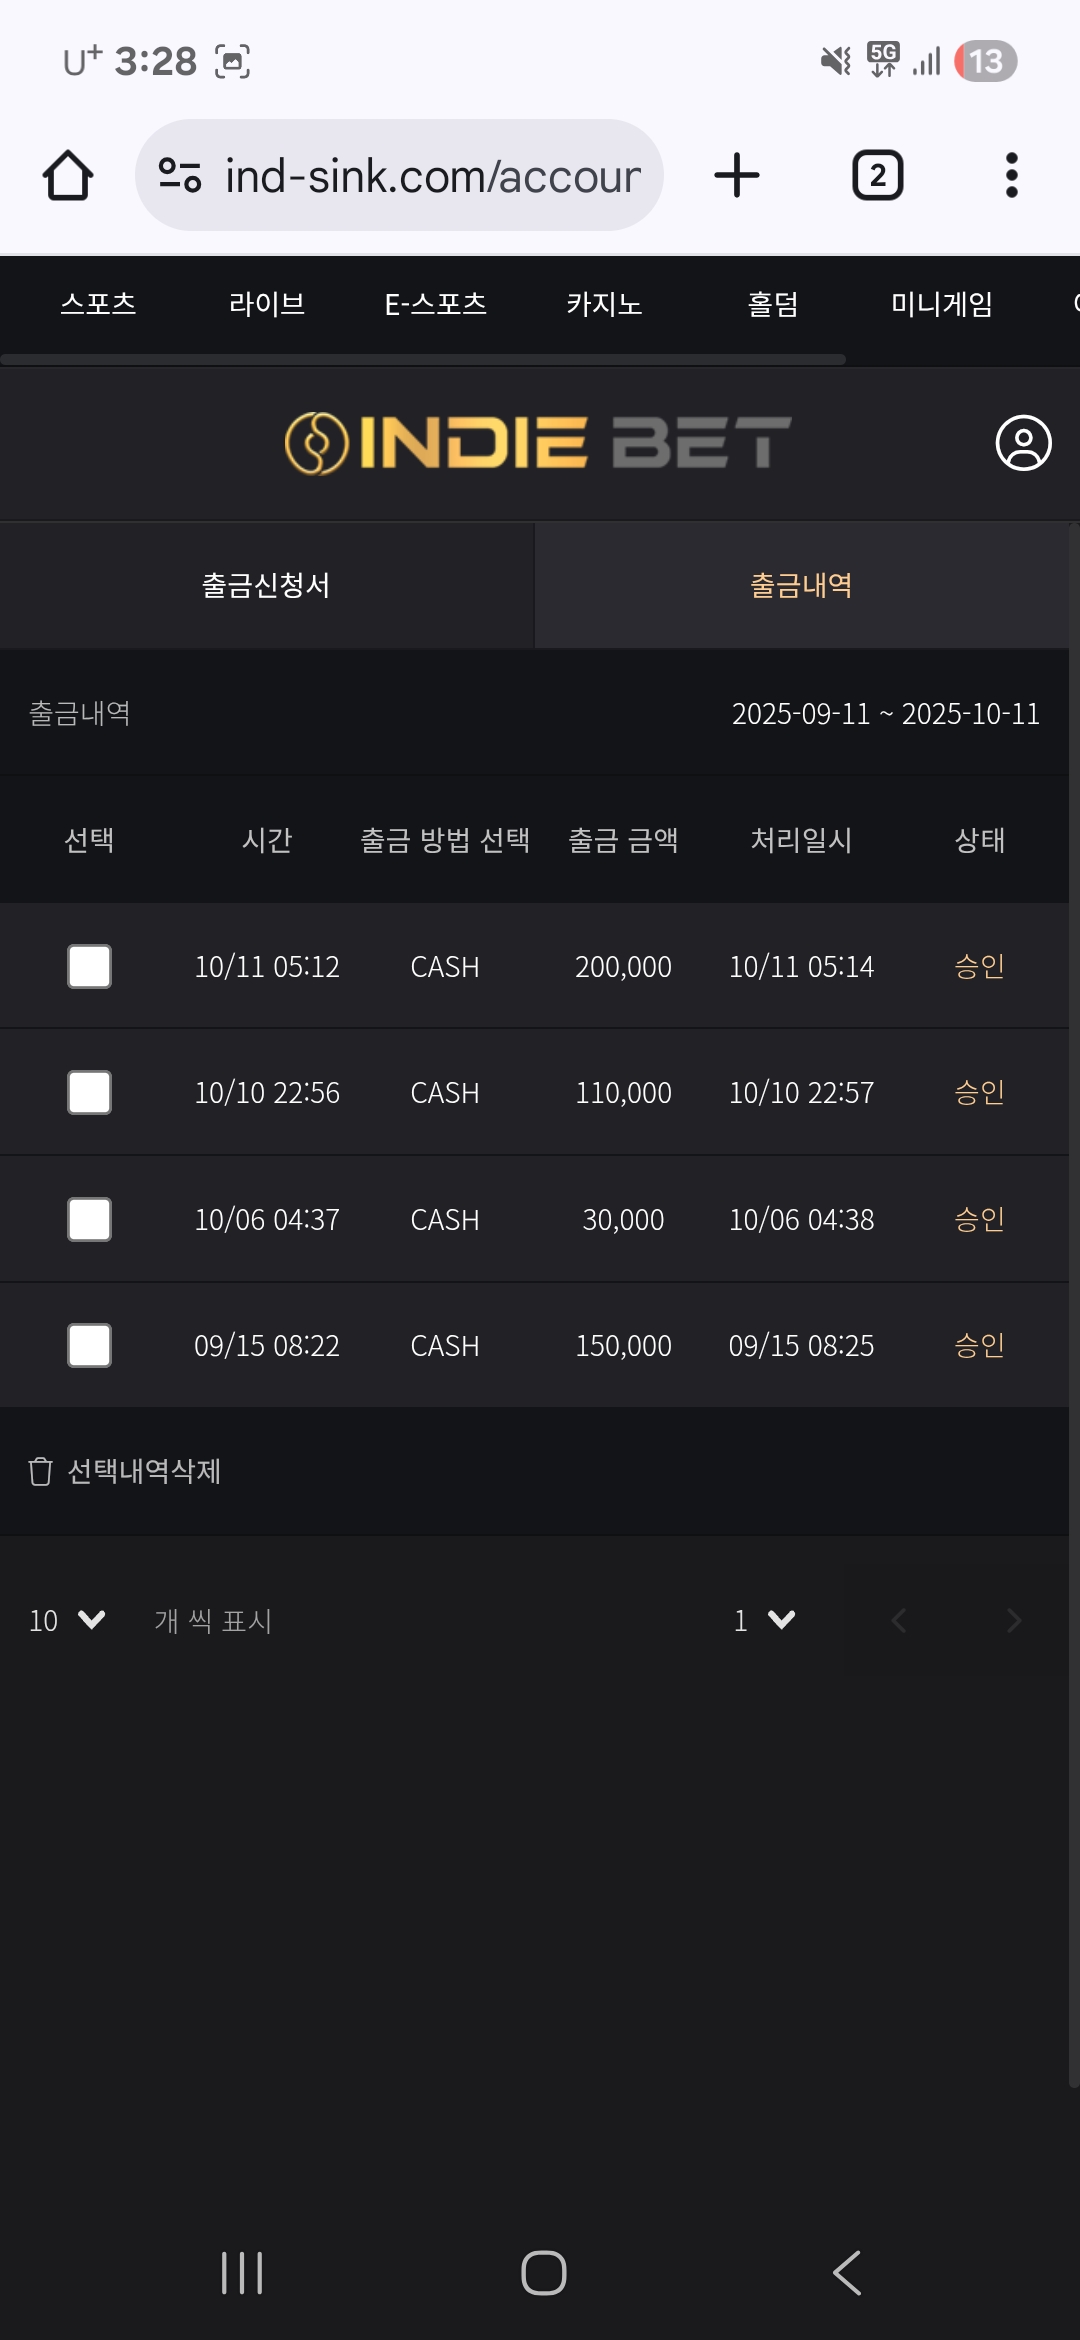Open the user profile icon
1080x2340 pixels.
click(1023, 443)
